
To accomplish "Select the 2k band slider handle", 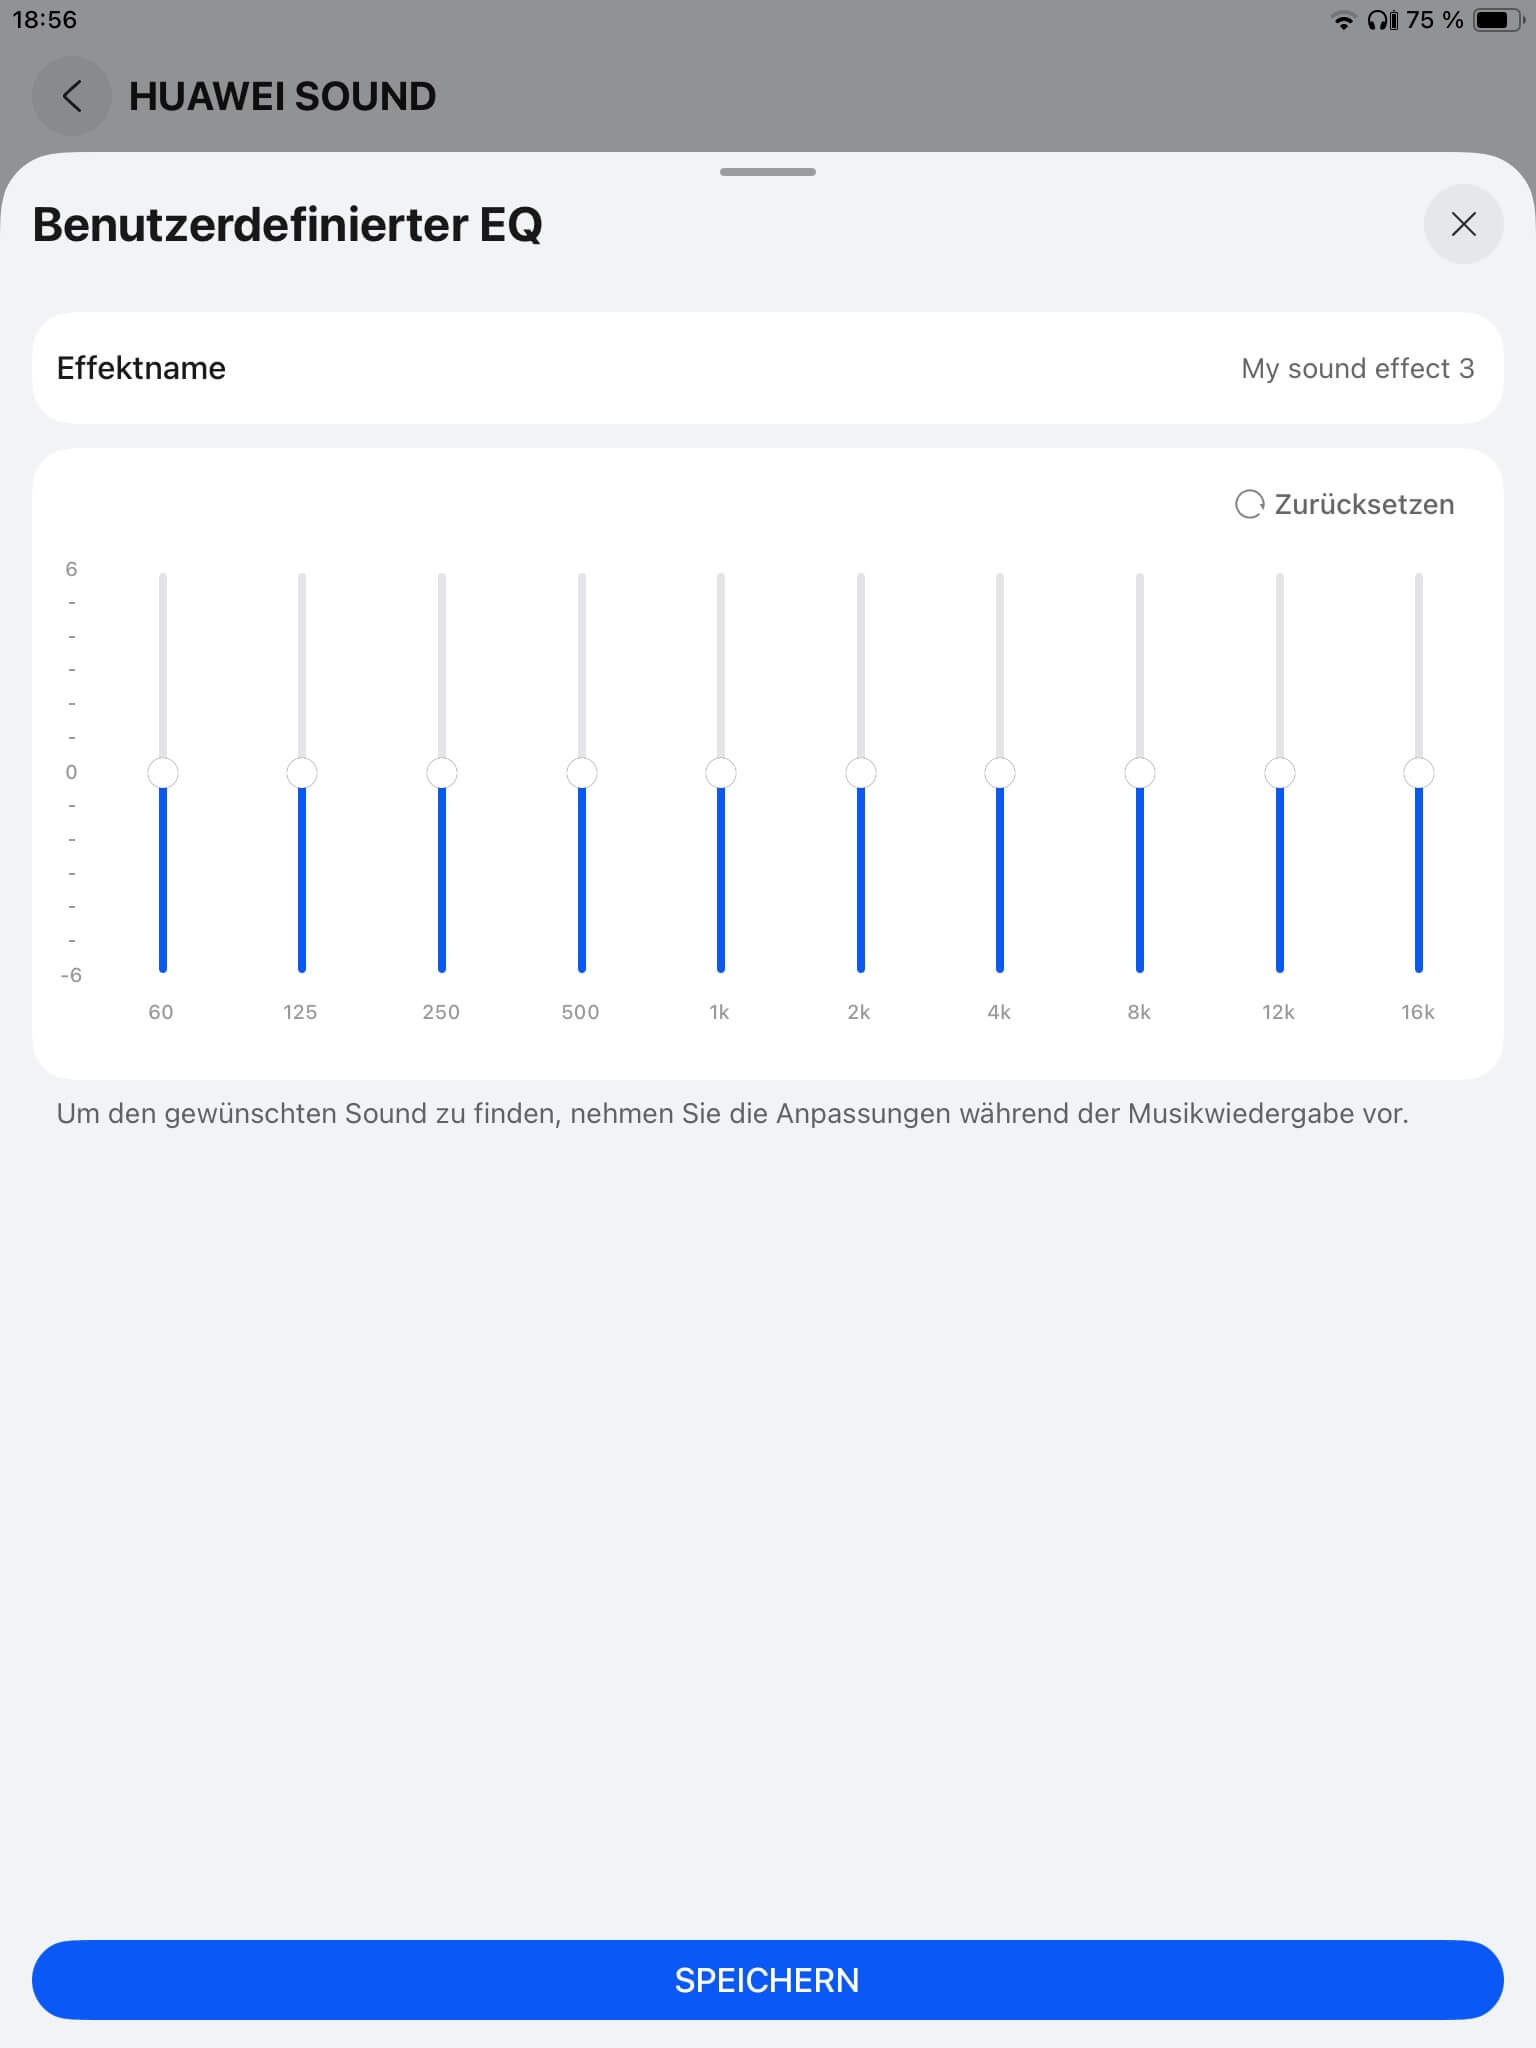I will (x=861, y=773).
